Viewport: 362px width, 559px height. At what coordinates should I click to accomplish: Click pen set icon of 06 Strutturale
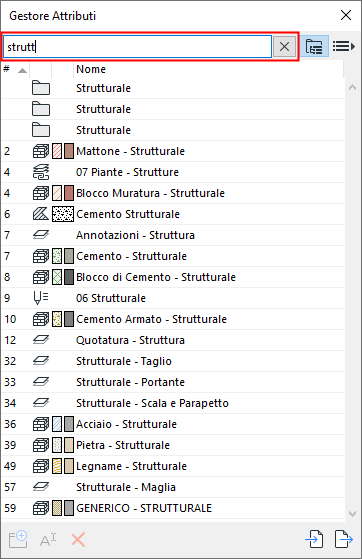pyautogui.click(x=41, y=298)
